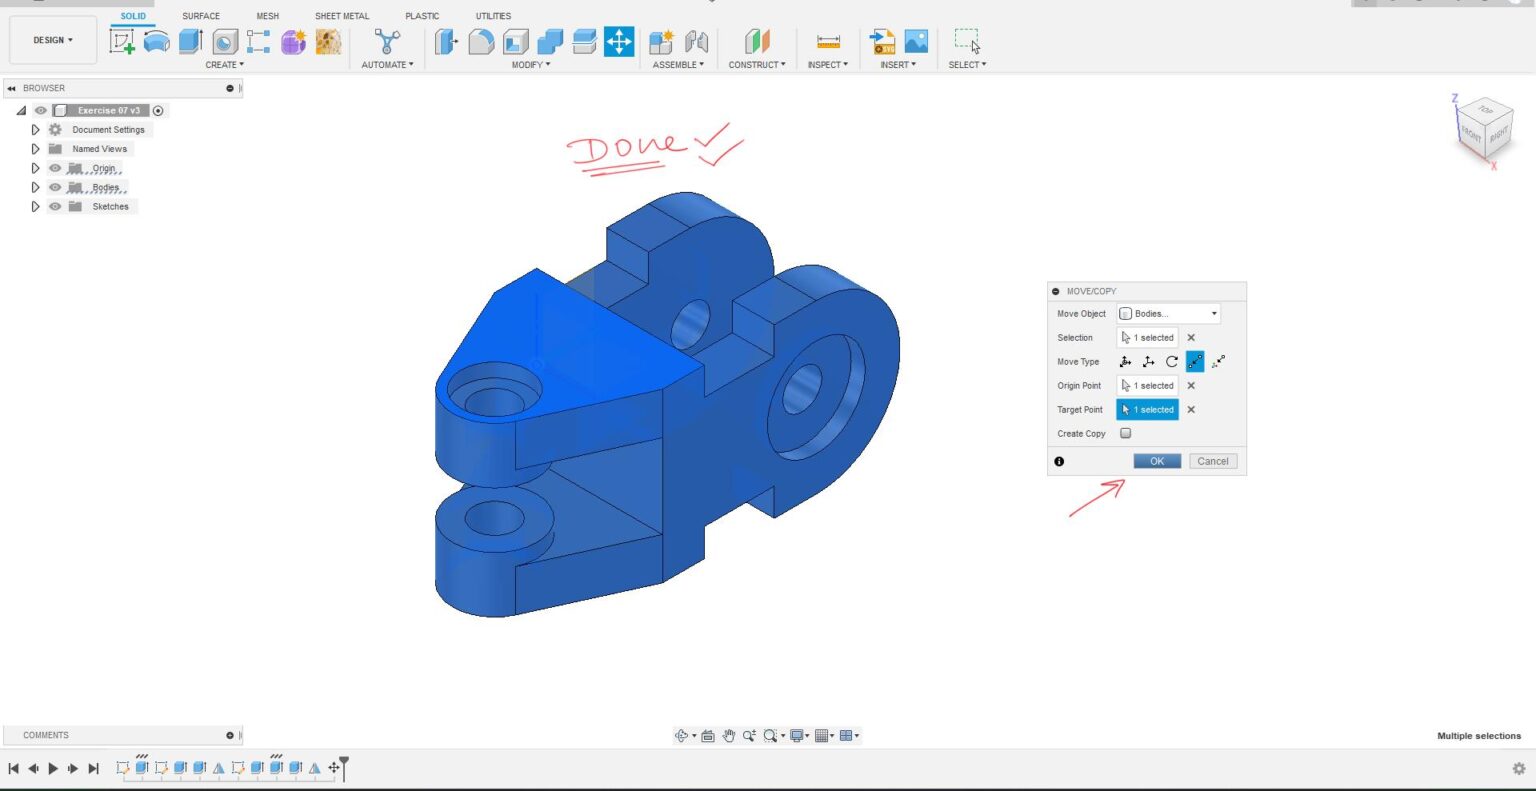
Task: Activate the Extrude tool
Action: 189,40
